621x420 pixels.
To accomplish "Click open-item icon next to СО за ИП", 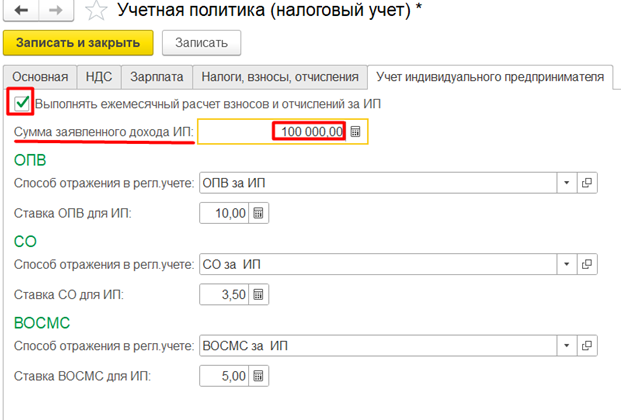I will pyautogui.click(x=587, y=264).
